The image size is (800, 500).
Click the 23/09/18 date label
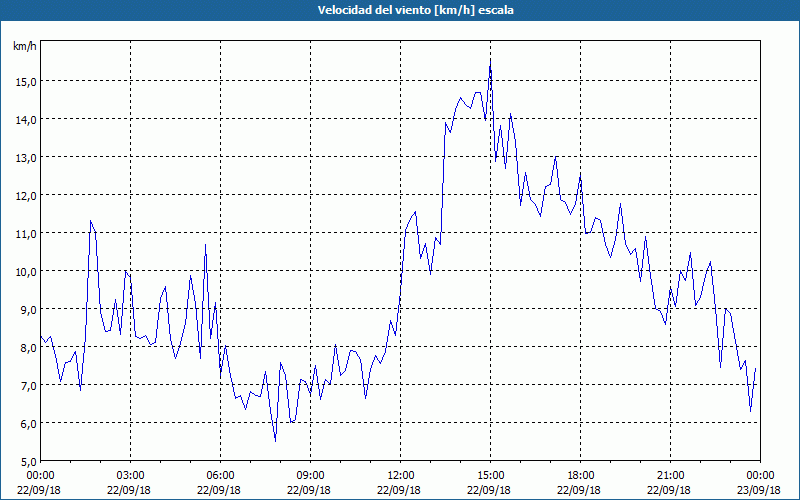point(759,490)
